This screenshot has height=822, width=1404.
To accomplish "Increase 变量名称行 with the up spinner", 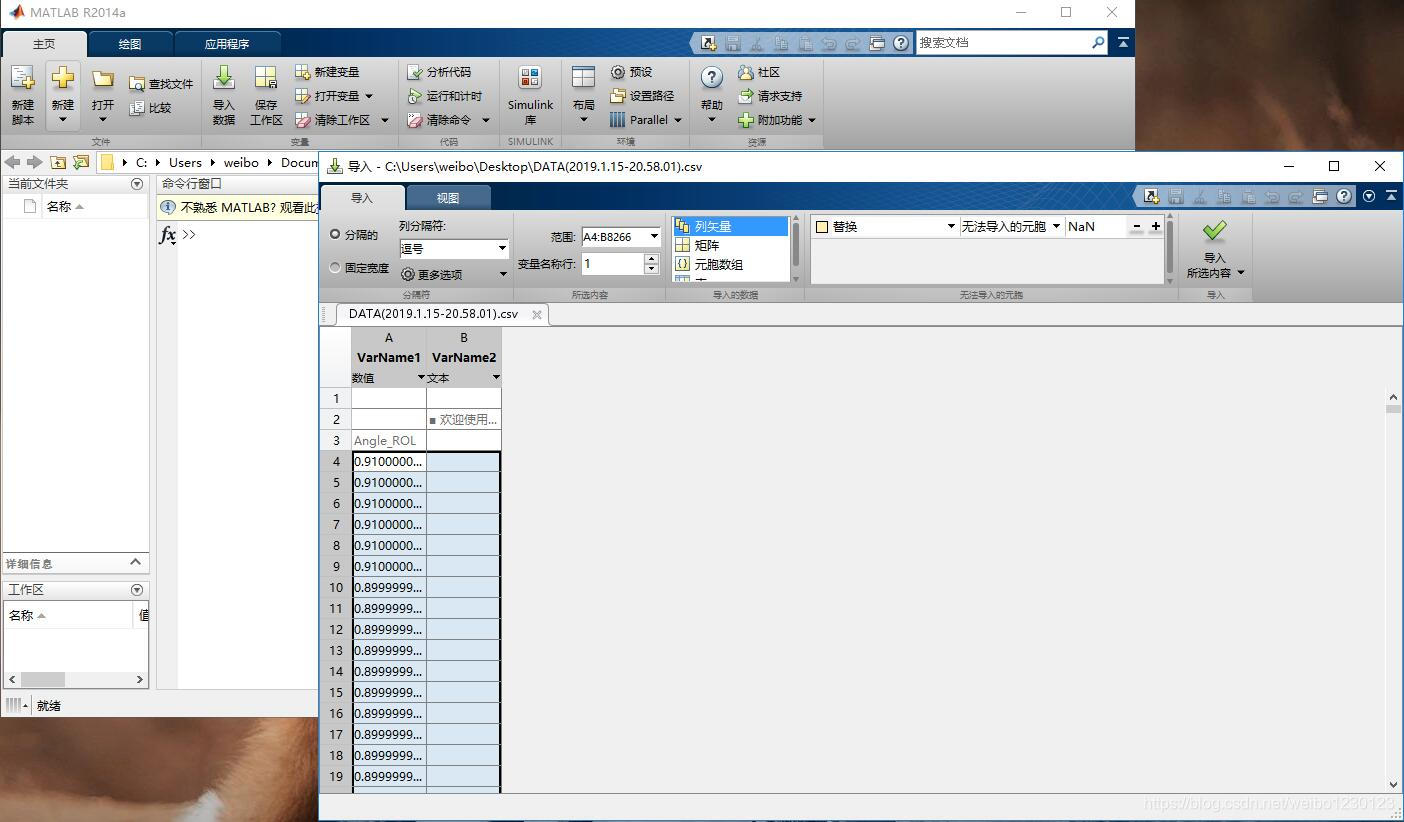I will (x=652, y=258).
